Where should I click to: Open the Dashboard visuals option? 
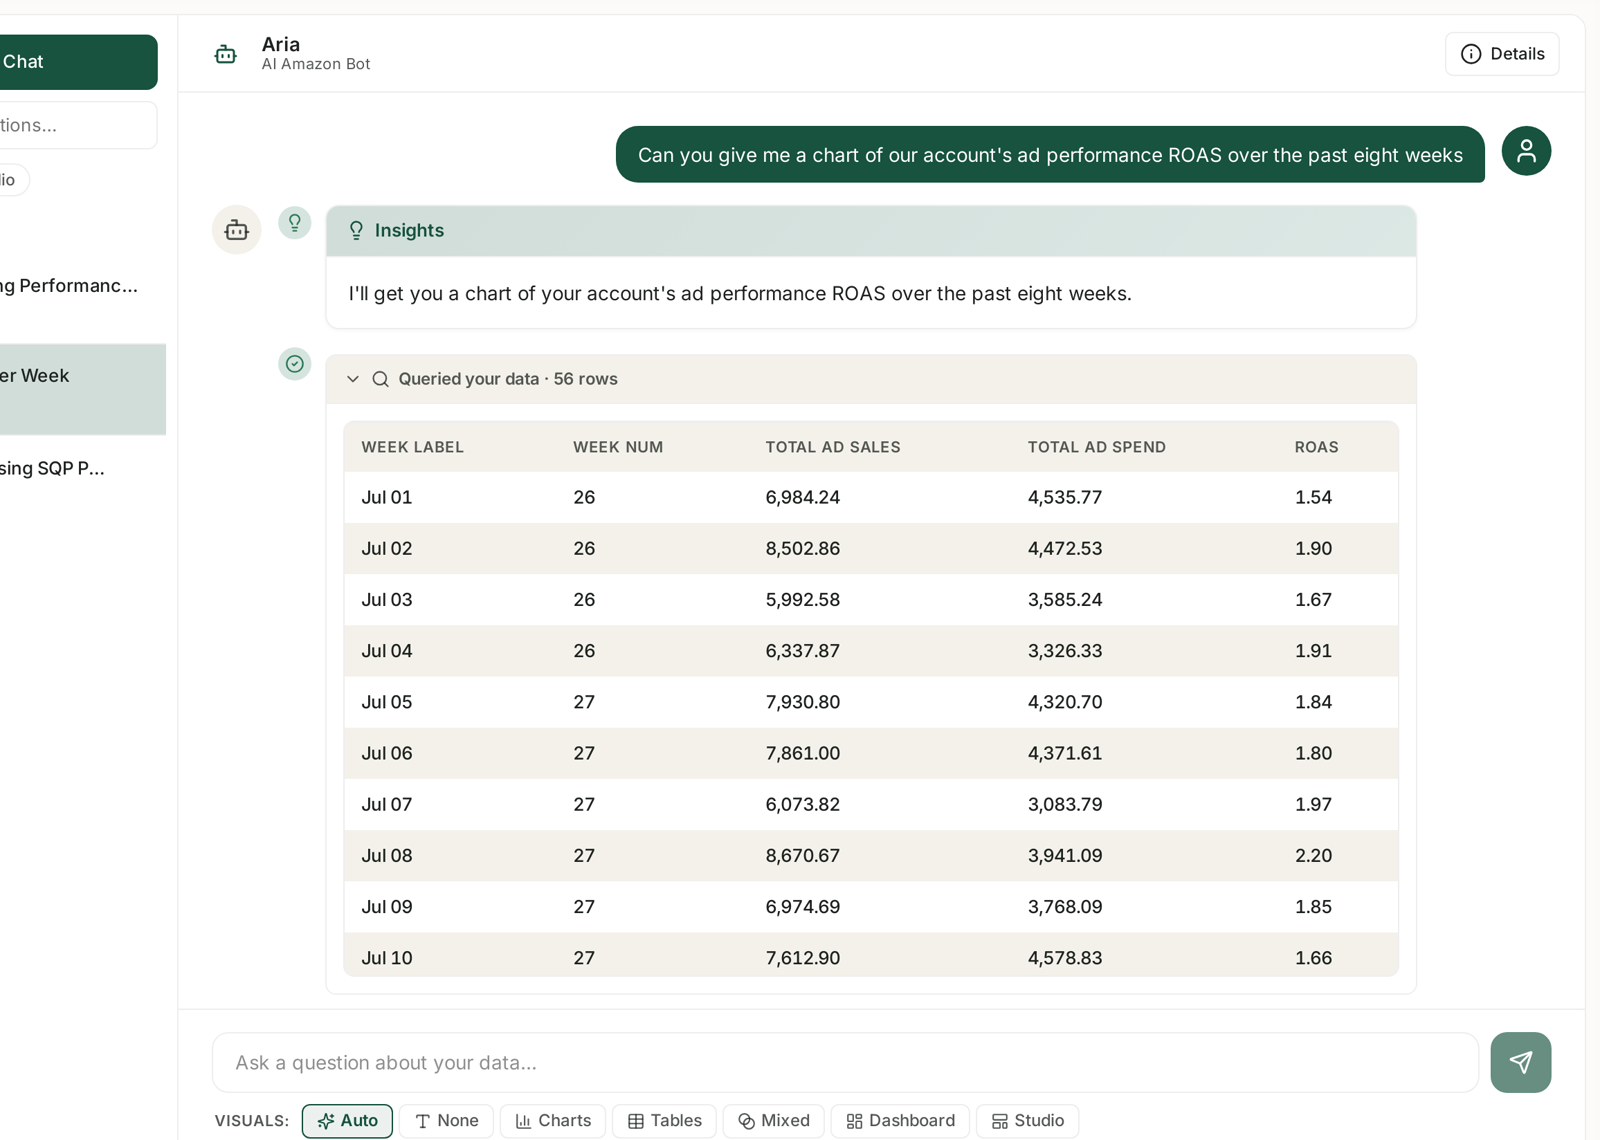coord(900,1121)
